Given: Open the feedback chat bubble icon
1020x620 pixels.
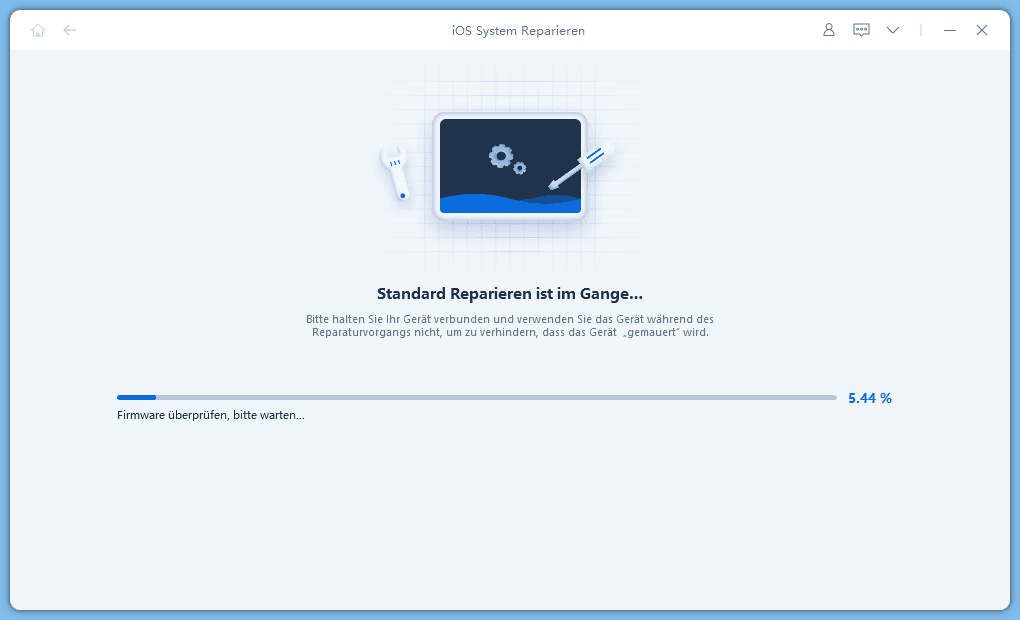Looking at the screenshot, I should [861, 30].
